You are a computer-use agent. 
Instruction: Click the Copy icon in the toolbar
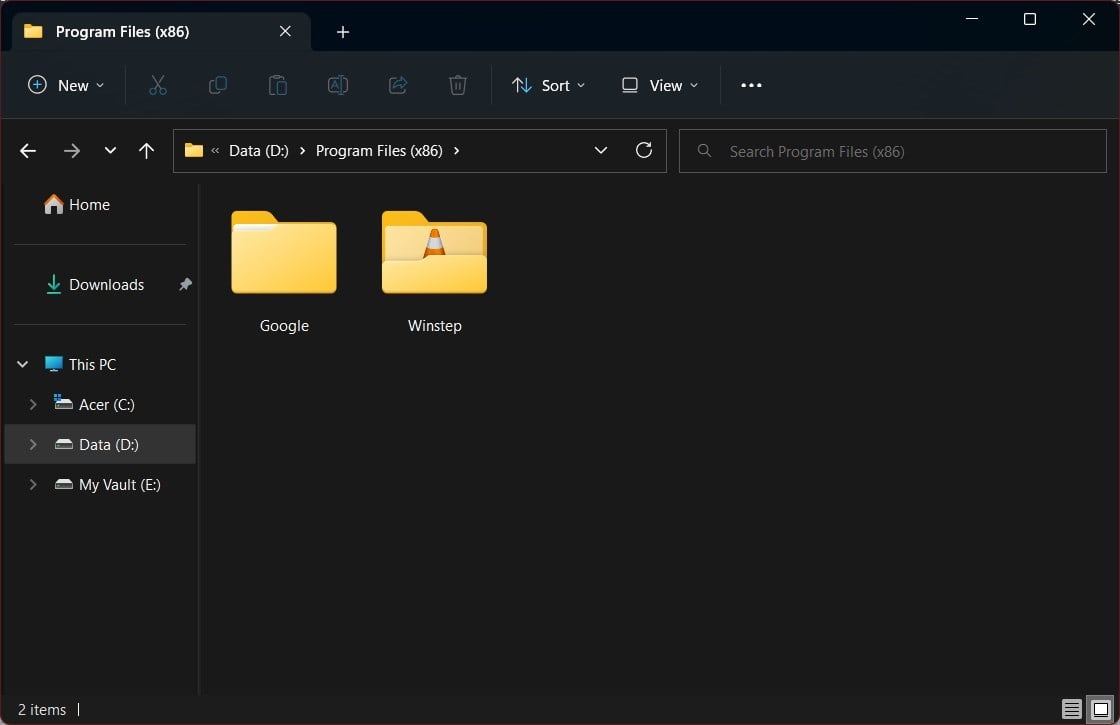tap(218, 85)
